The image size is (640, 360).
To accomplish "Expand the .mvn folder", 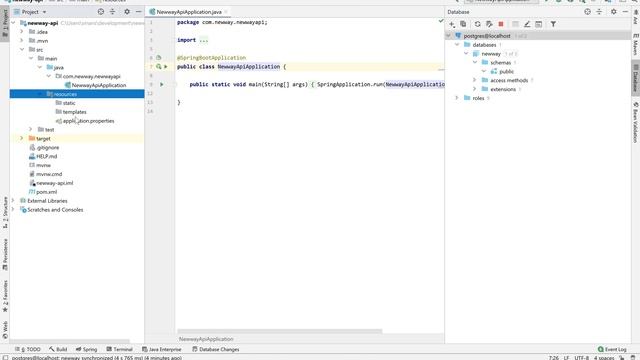I will point(22,40).
